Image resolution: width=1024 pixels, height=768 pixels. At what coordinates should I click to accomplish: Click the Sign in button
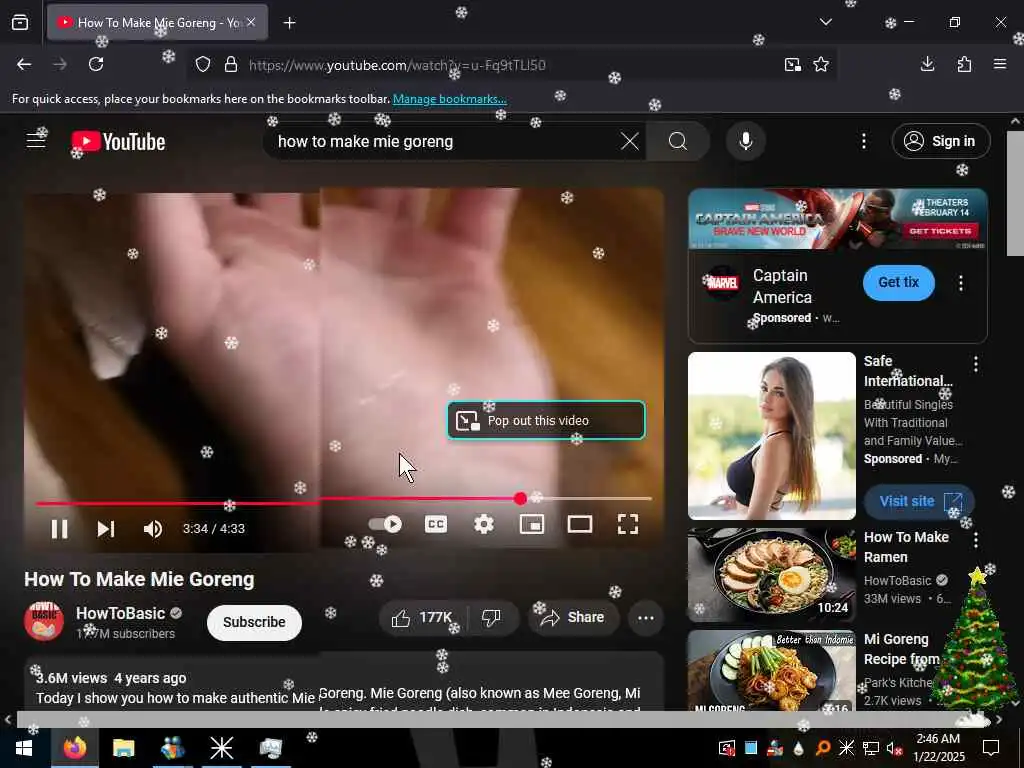(940, 141)
